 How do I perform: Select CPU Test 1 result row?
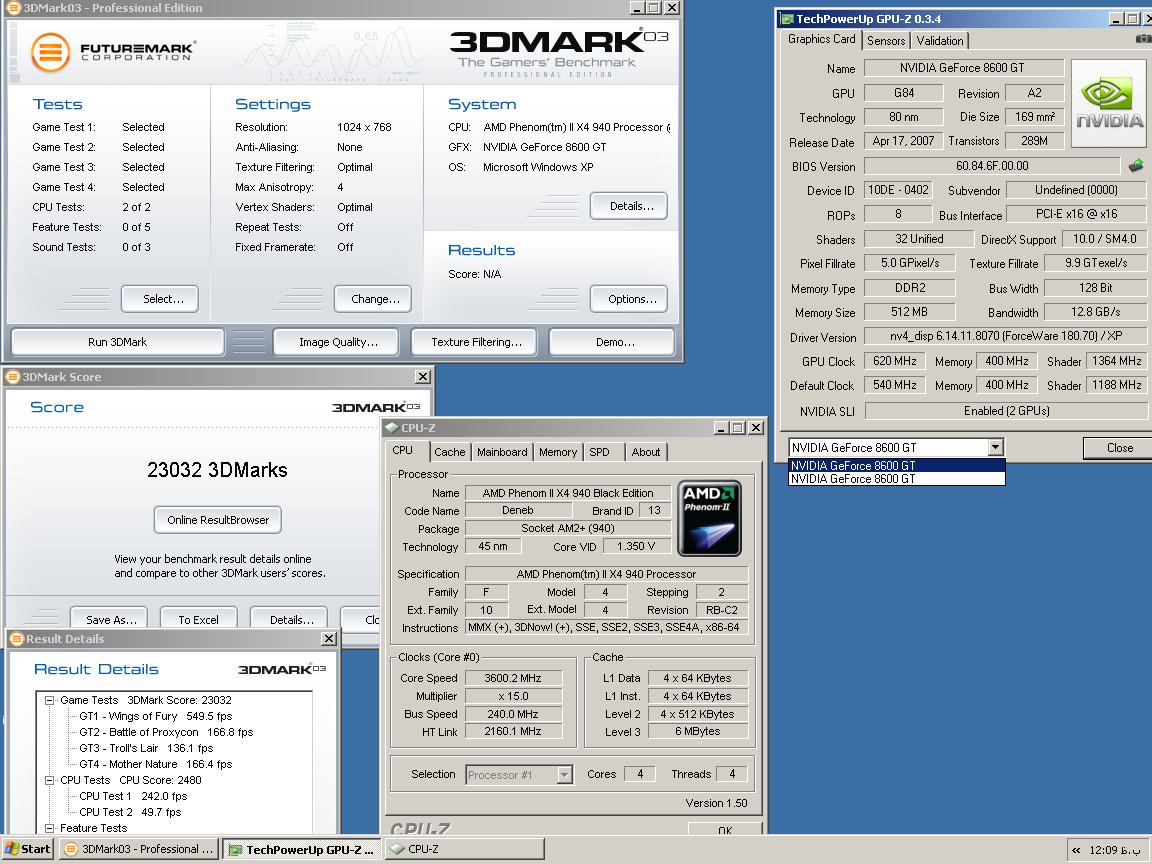133,796
